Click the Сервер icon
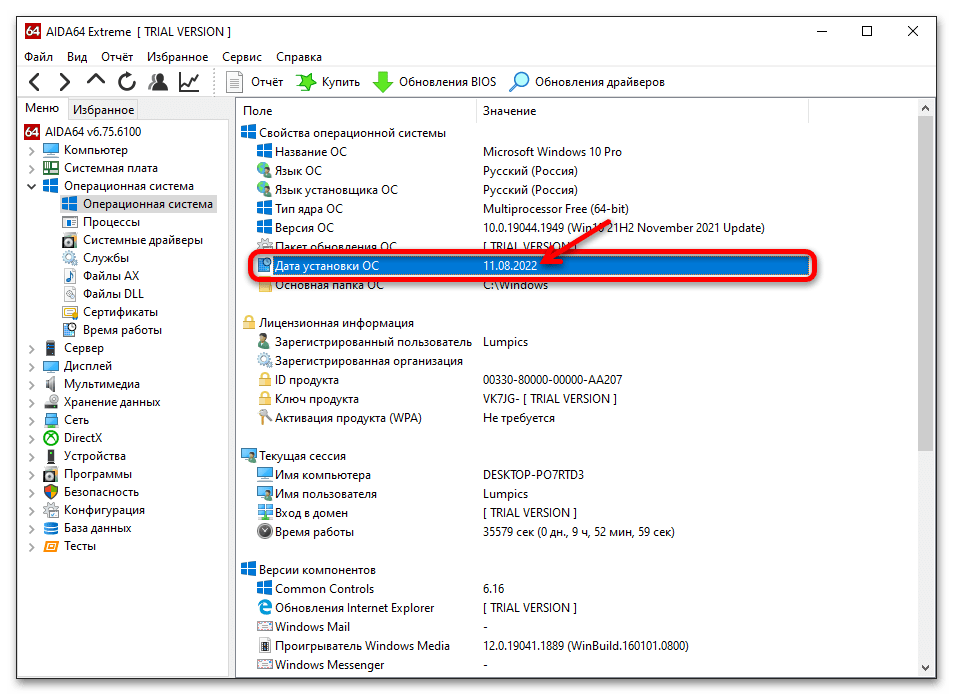 51,348
